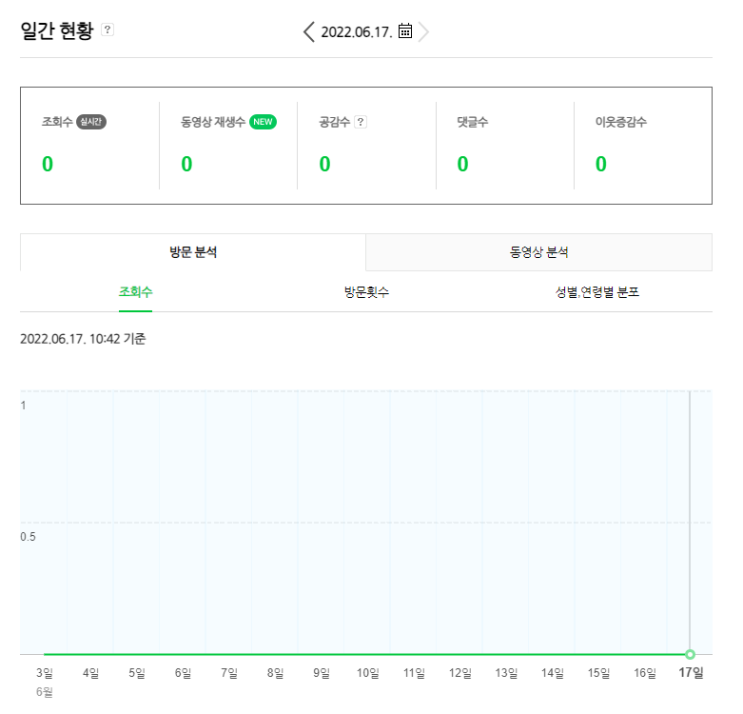The width and height of the screenshot is (743, 714).
Task: Click the 공감수 count value
Action: click(325, 164)
